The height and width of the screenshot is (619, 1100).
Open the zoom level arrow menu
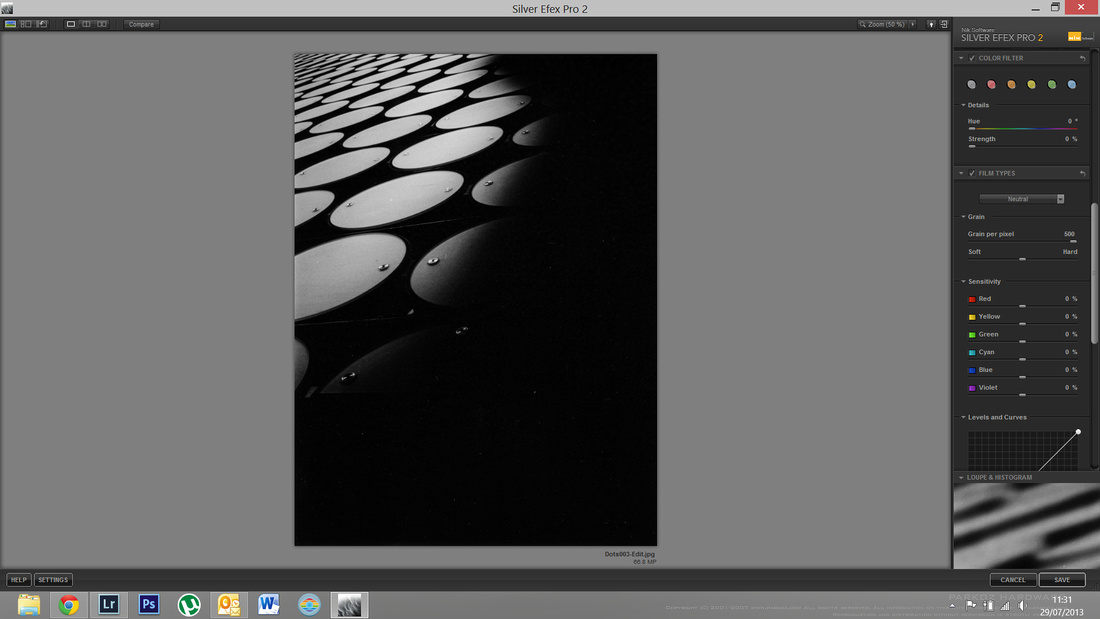(x=912, y=24)
